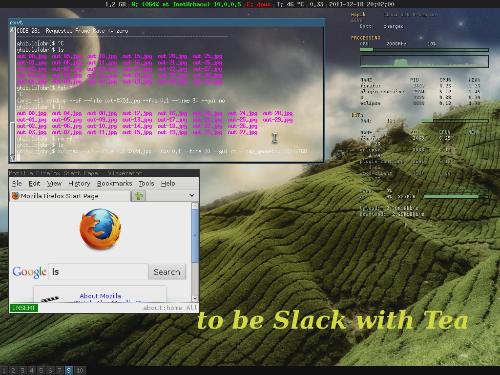This screenshot has width=500, height=375.
Task: Click the browser page scrollbar down arrow
Action: coord(195,298)
